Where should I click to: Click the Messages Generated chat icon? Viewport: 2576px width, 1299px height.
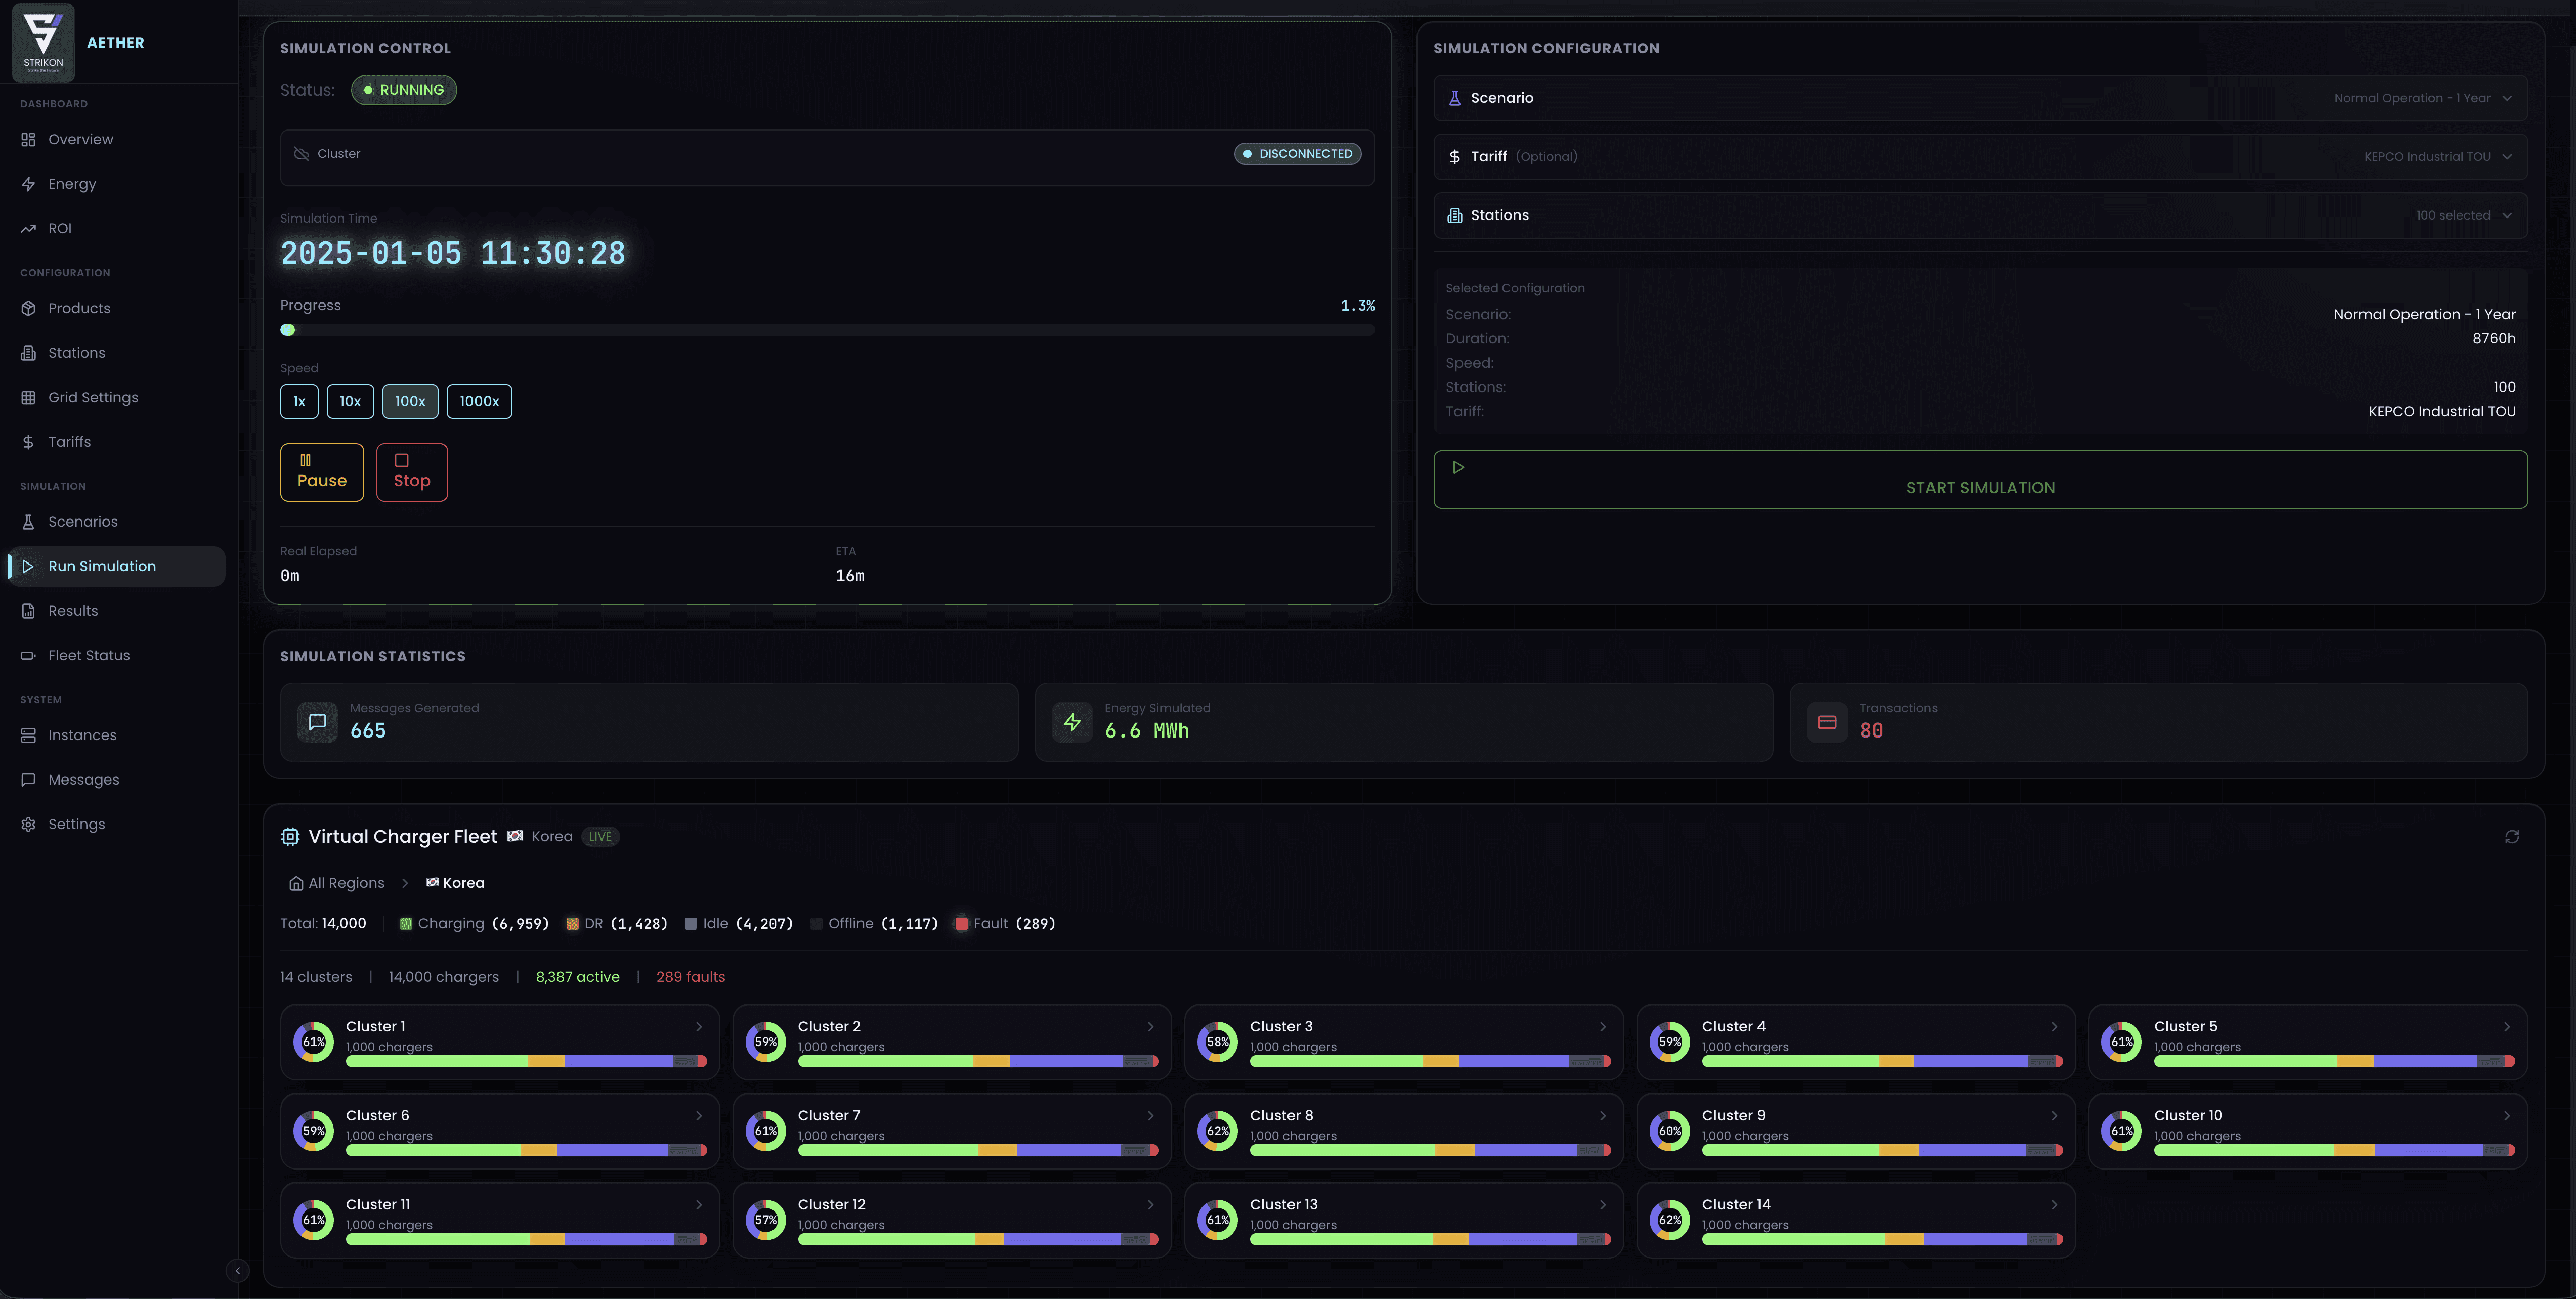[317, 722]
